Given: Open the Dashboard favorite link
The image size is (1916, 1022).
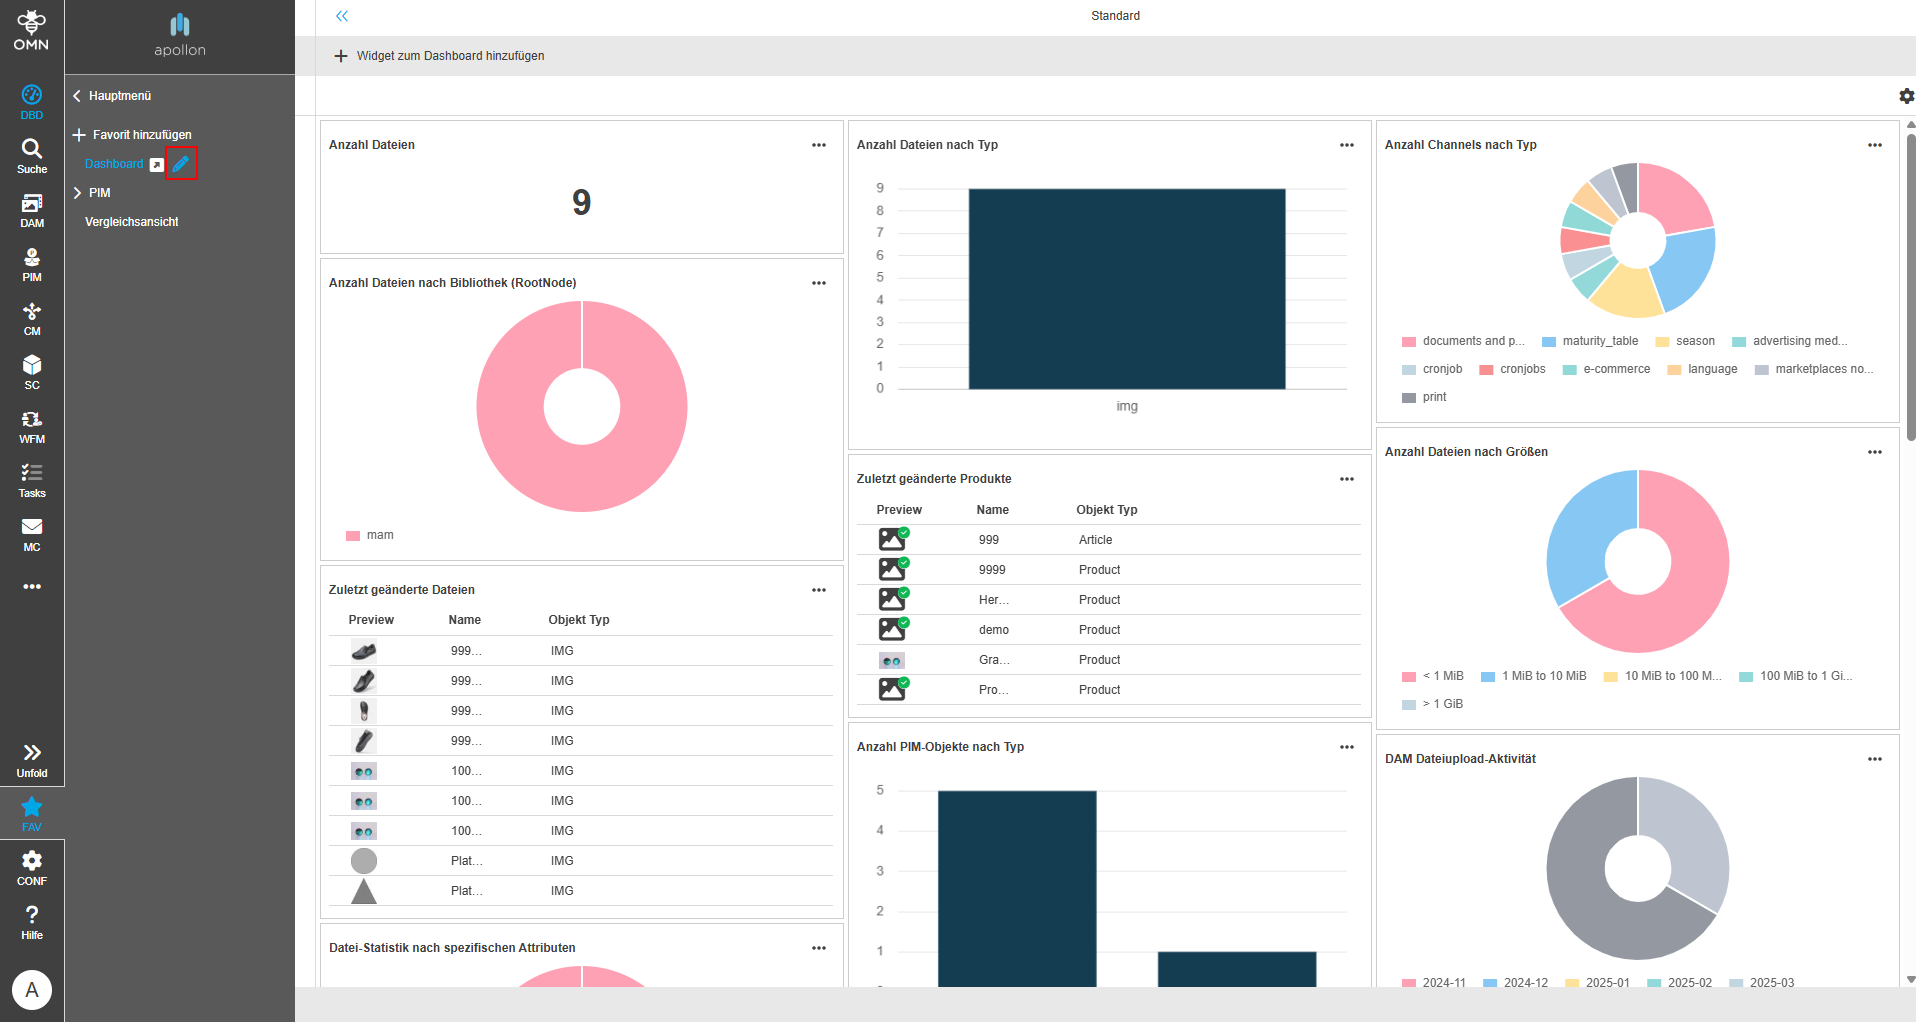Looking at the screenshot, I should click(114, 164).
